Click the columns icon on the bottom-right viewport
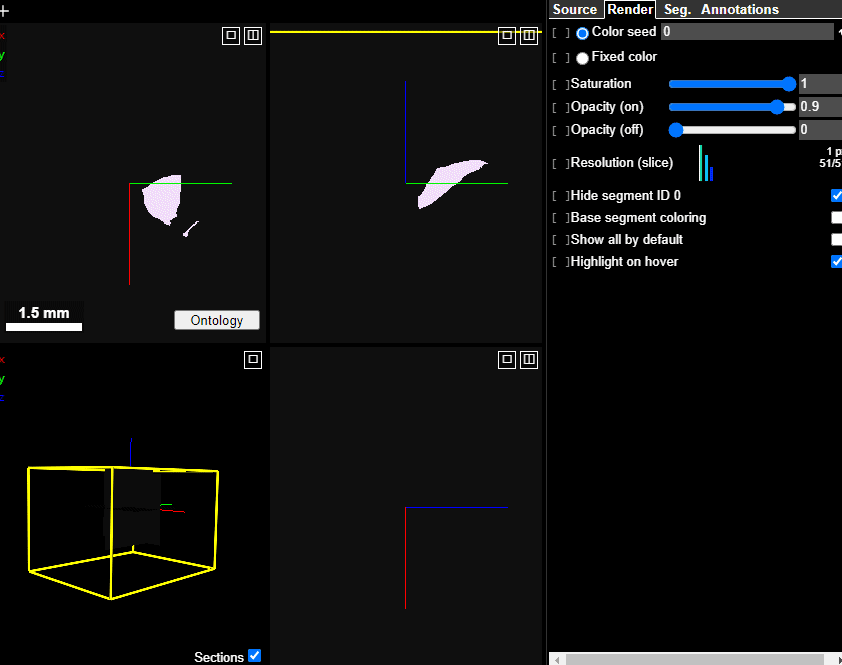The width and height of the screenshot is (842, 665). tap(529, 359)
